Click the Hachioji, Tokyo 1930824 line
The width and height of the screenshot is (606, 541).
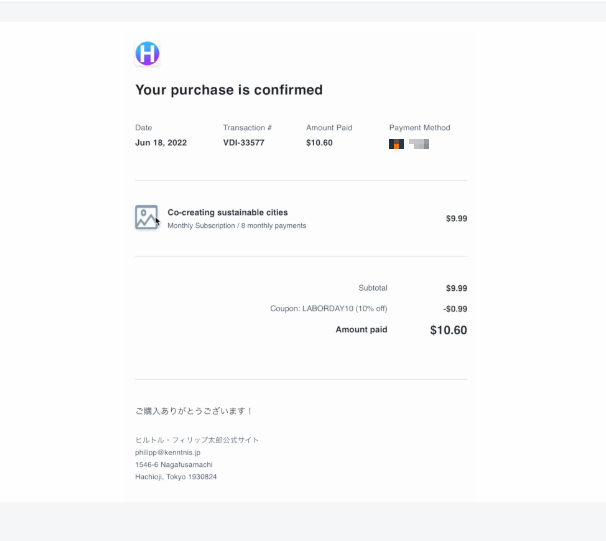coord(176,477)
